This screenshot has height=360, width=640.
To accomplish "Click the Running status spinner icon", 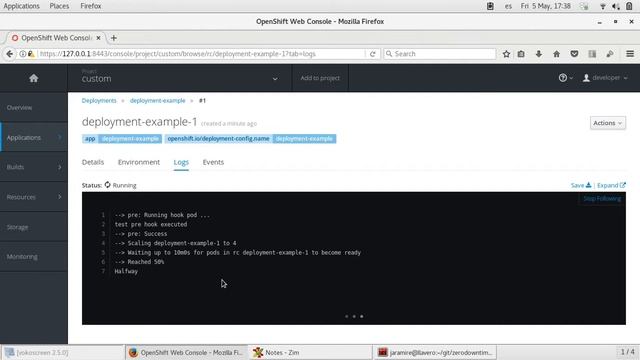I will [x=107, y=185].
